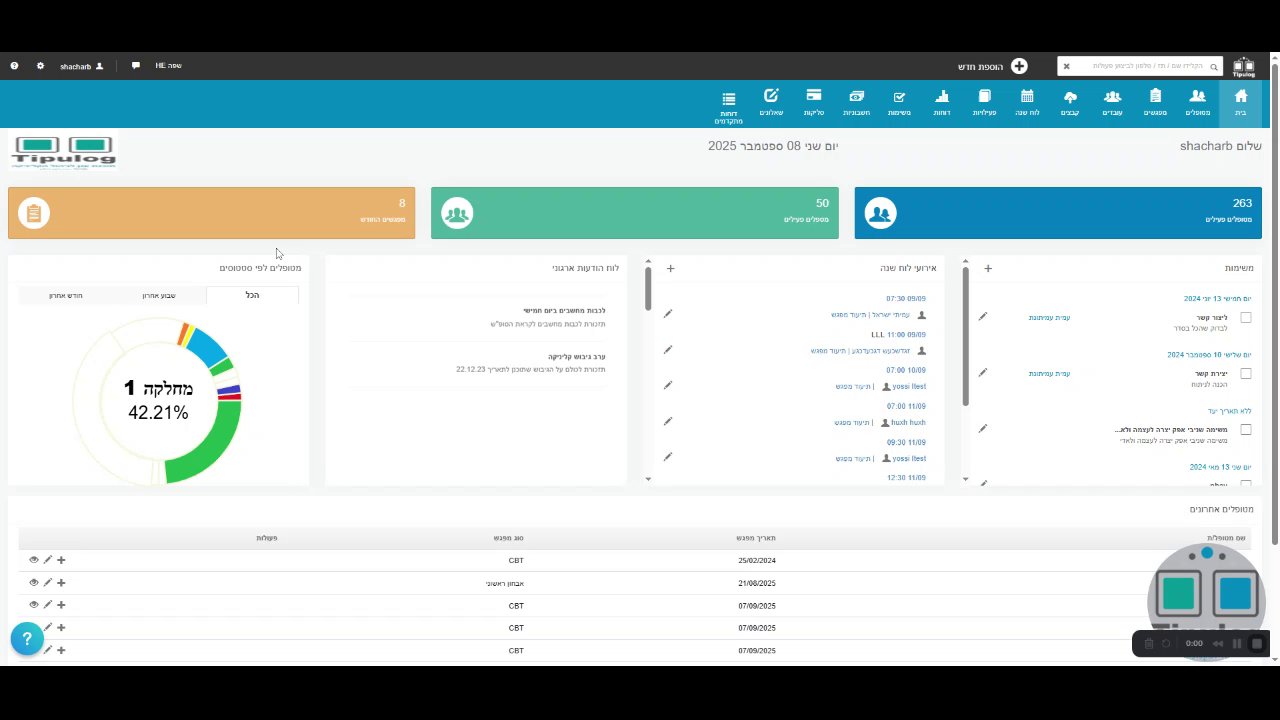
Task: Check the task 'יצירת קשר' checkbox
Action: coord(1245,374)
